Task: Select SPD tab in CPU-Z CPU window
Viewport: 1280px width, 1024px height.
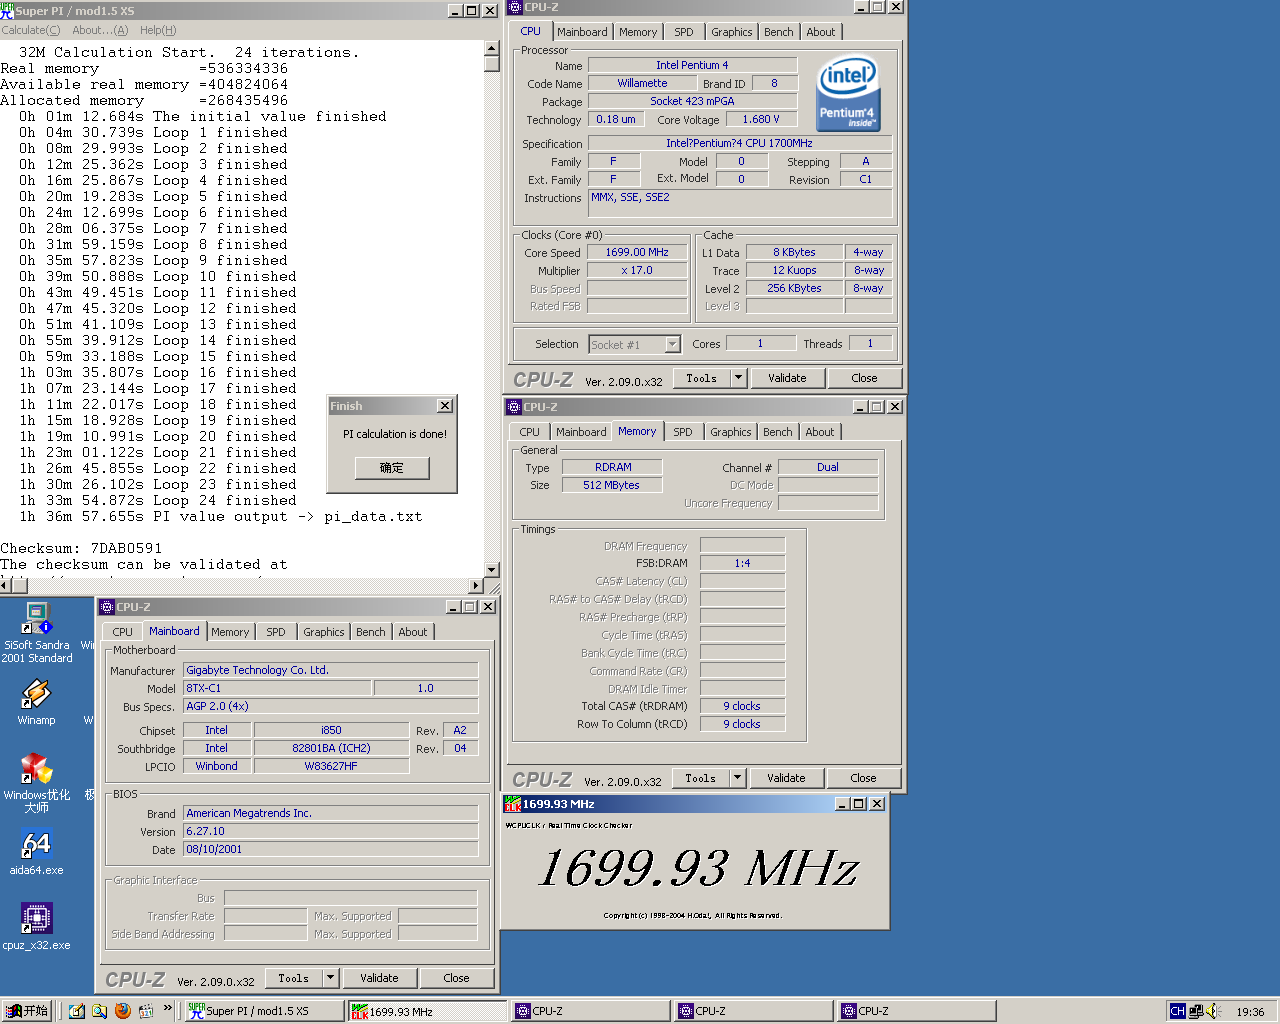Action: (x=684, y=32)
